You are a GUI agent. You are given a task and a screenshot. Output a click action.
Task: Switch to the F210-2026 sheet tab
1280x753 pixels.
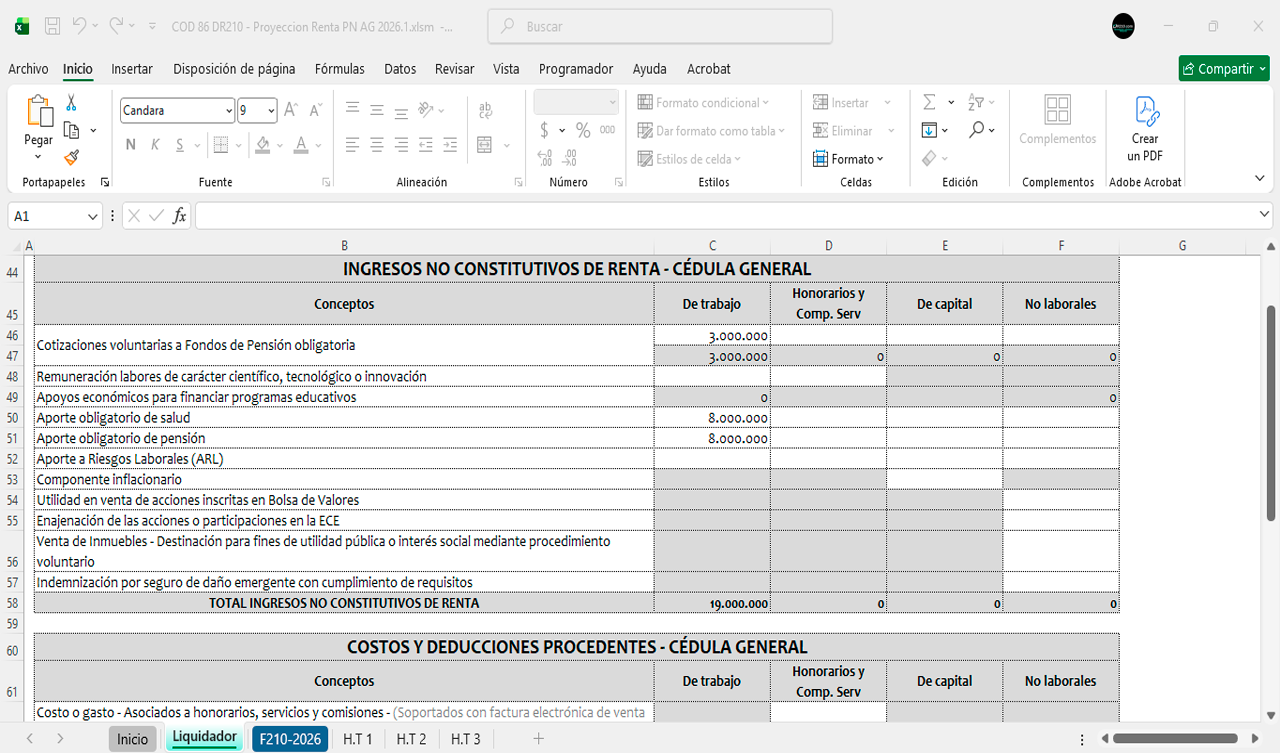(x=289, y=739)
